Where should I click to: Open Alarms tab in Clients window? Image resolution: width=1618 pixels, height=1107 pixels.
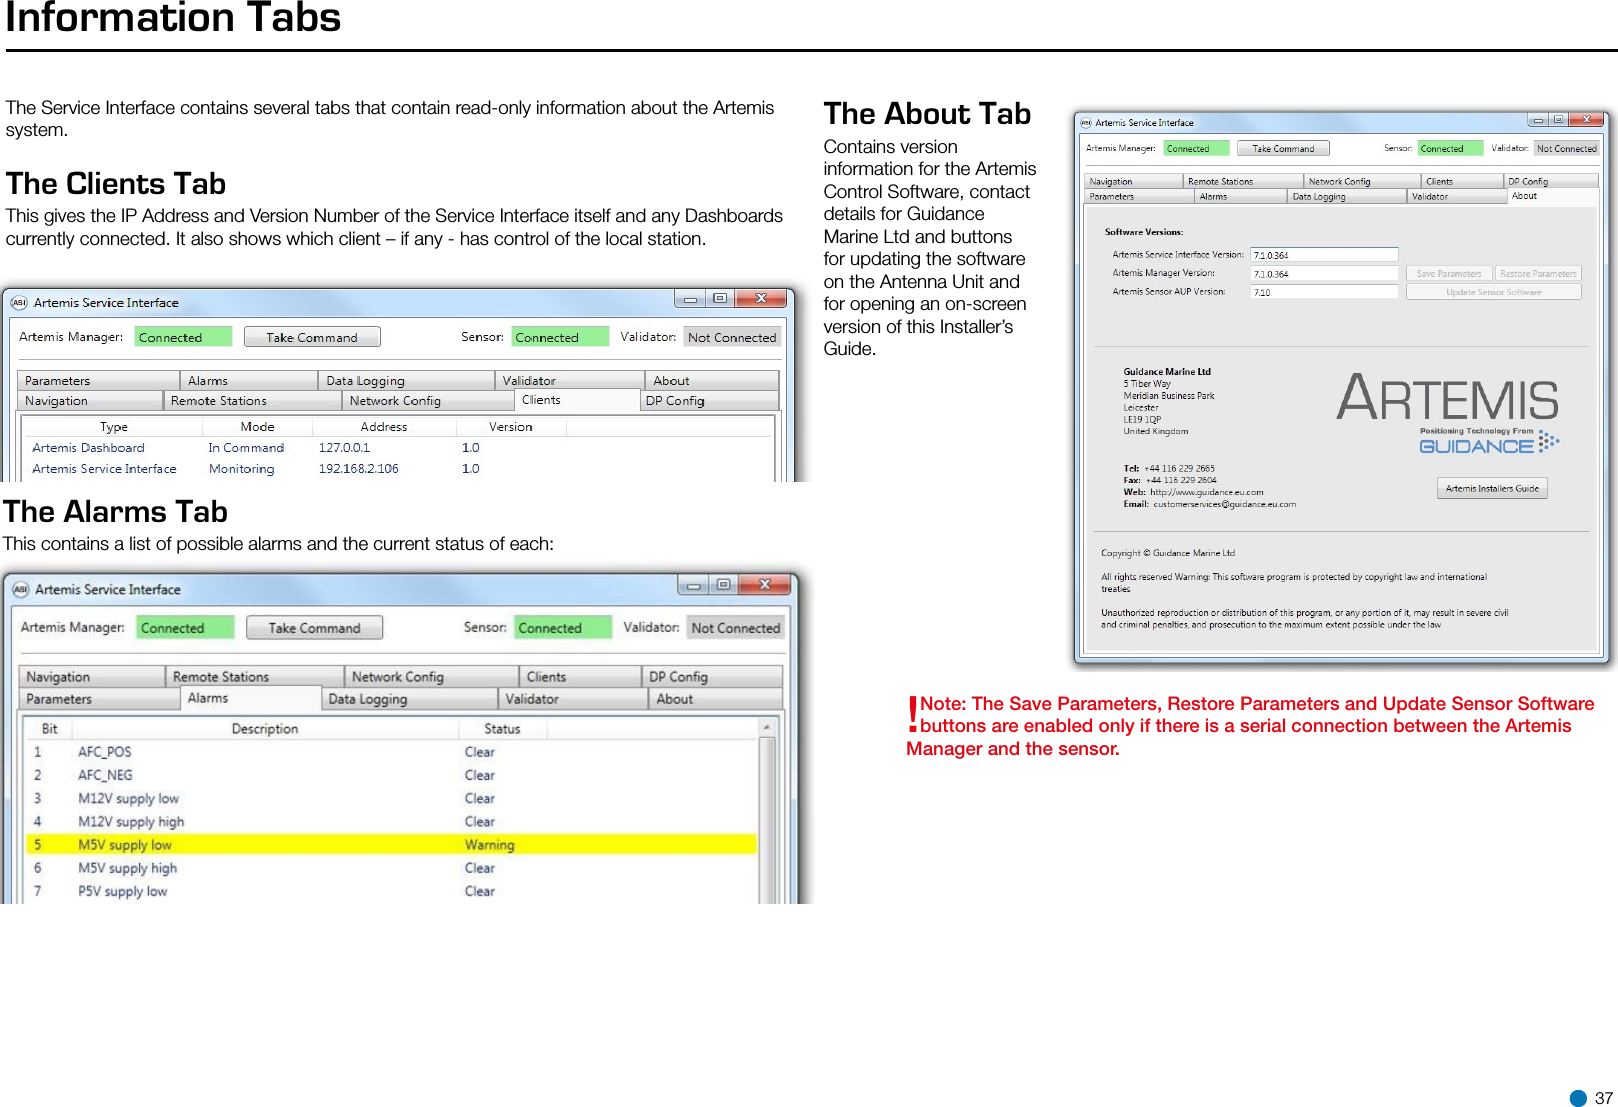click(x=249, y=381)
